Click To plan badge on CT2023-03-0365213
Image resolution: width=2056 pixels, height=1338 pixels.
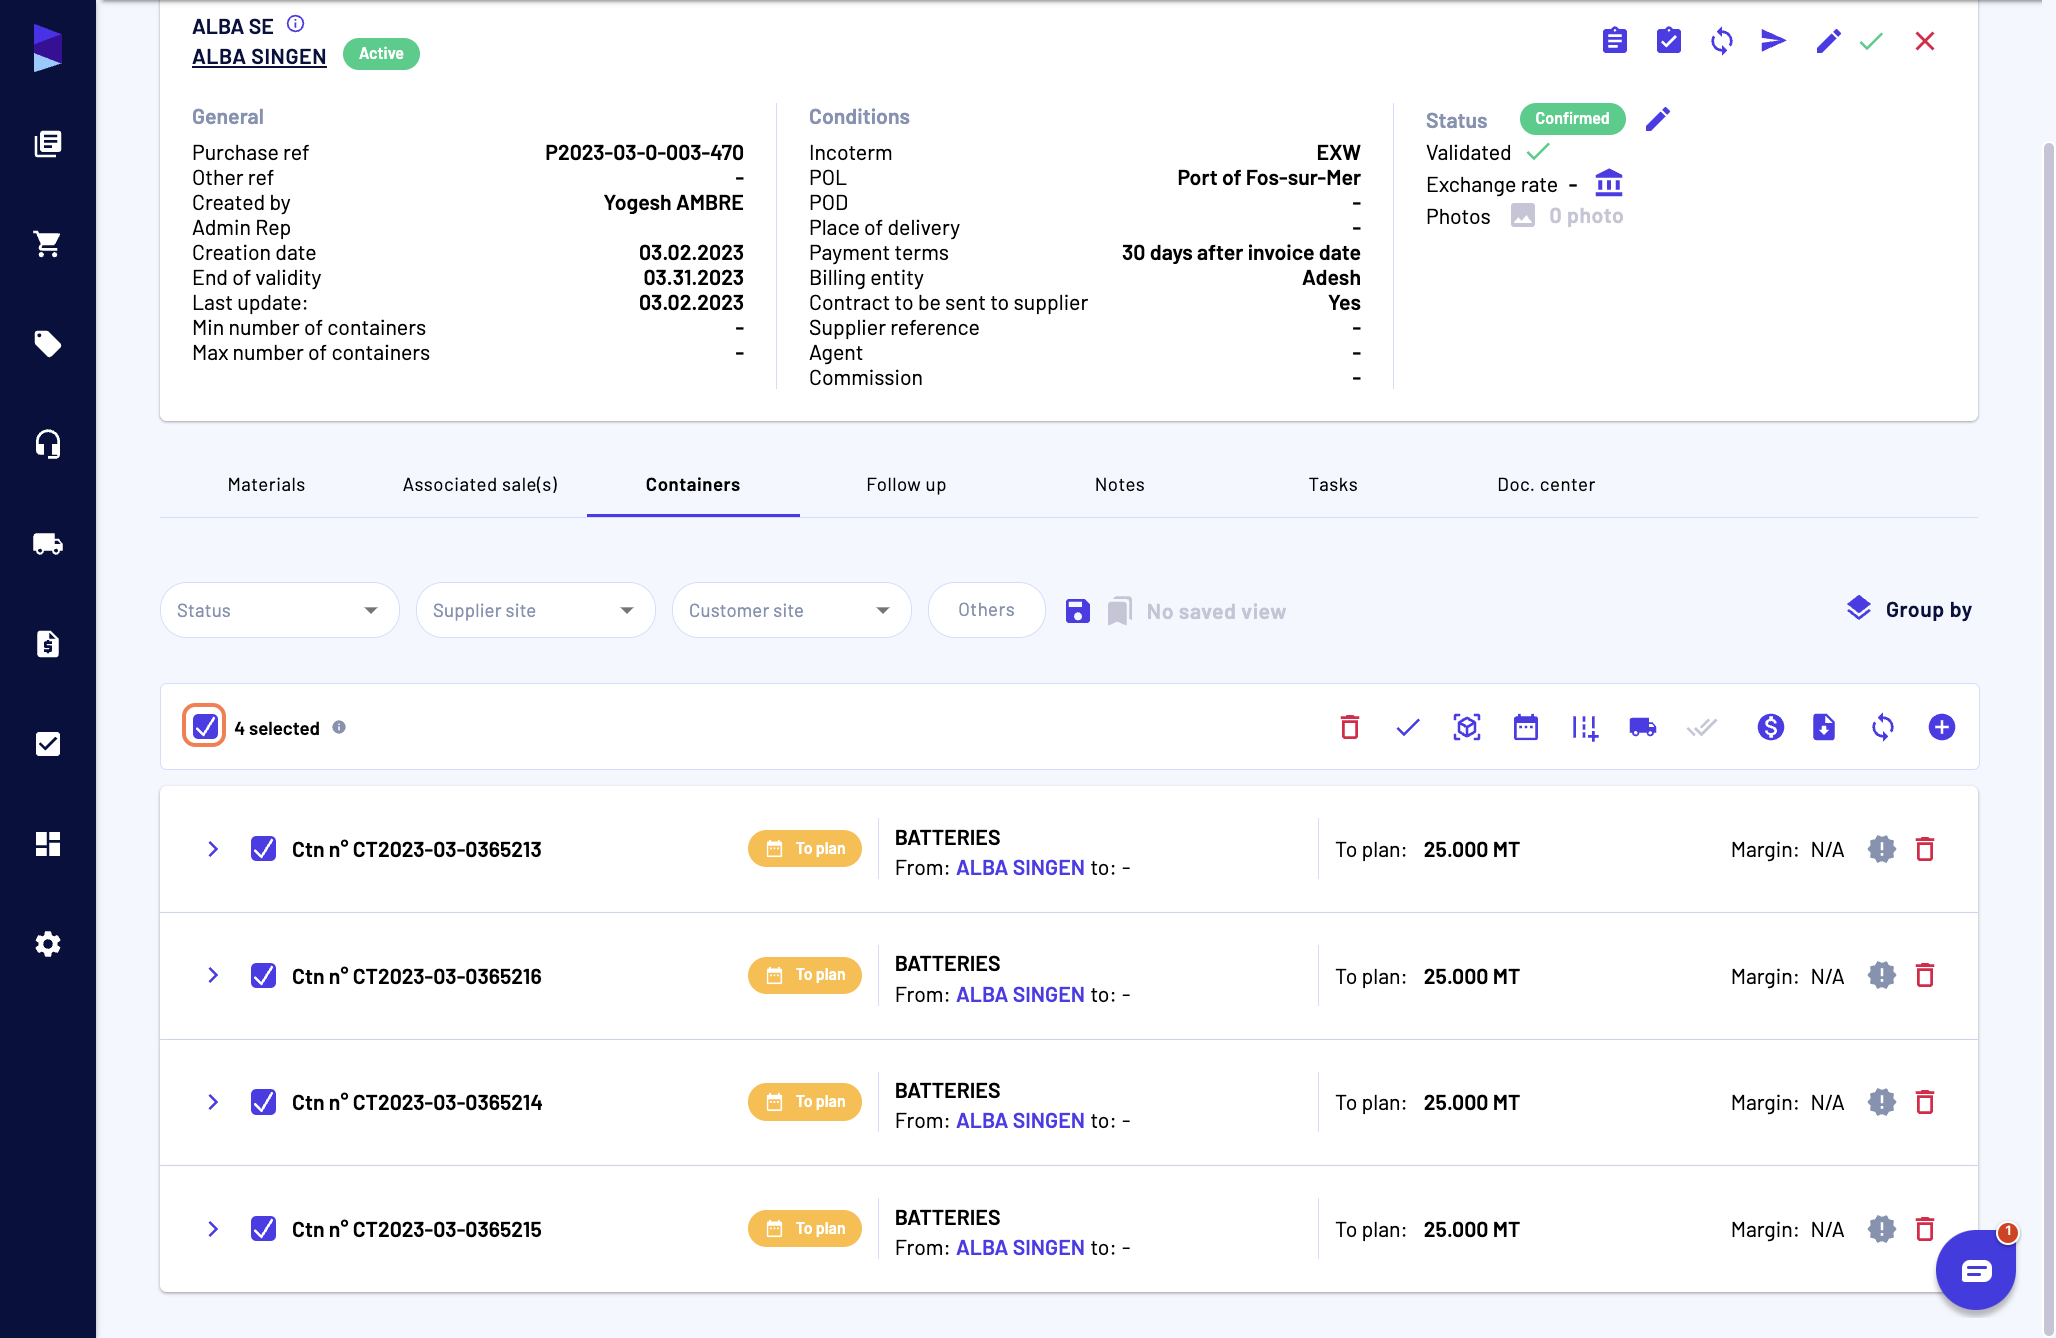click(x=804, y=849)
